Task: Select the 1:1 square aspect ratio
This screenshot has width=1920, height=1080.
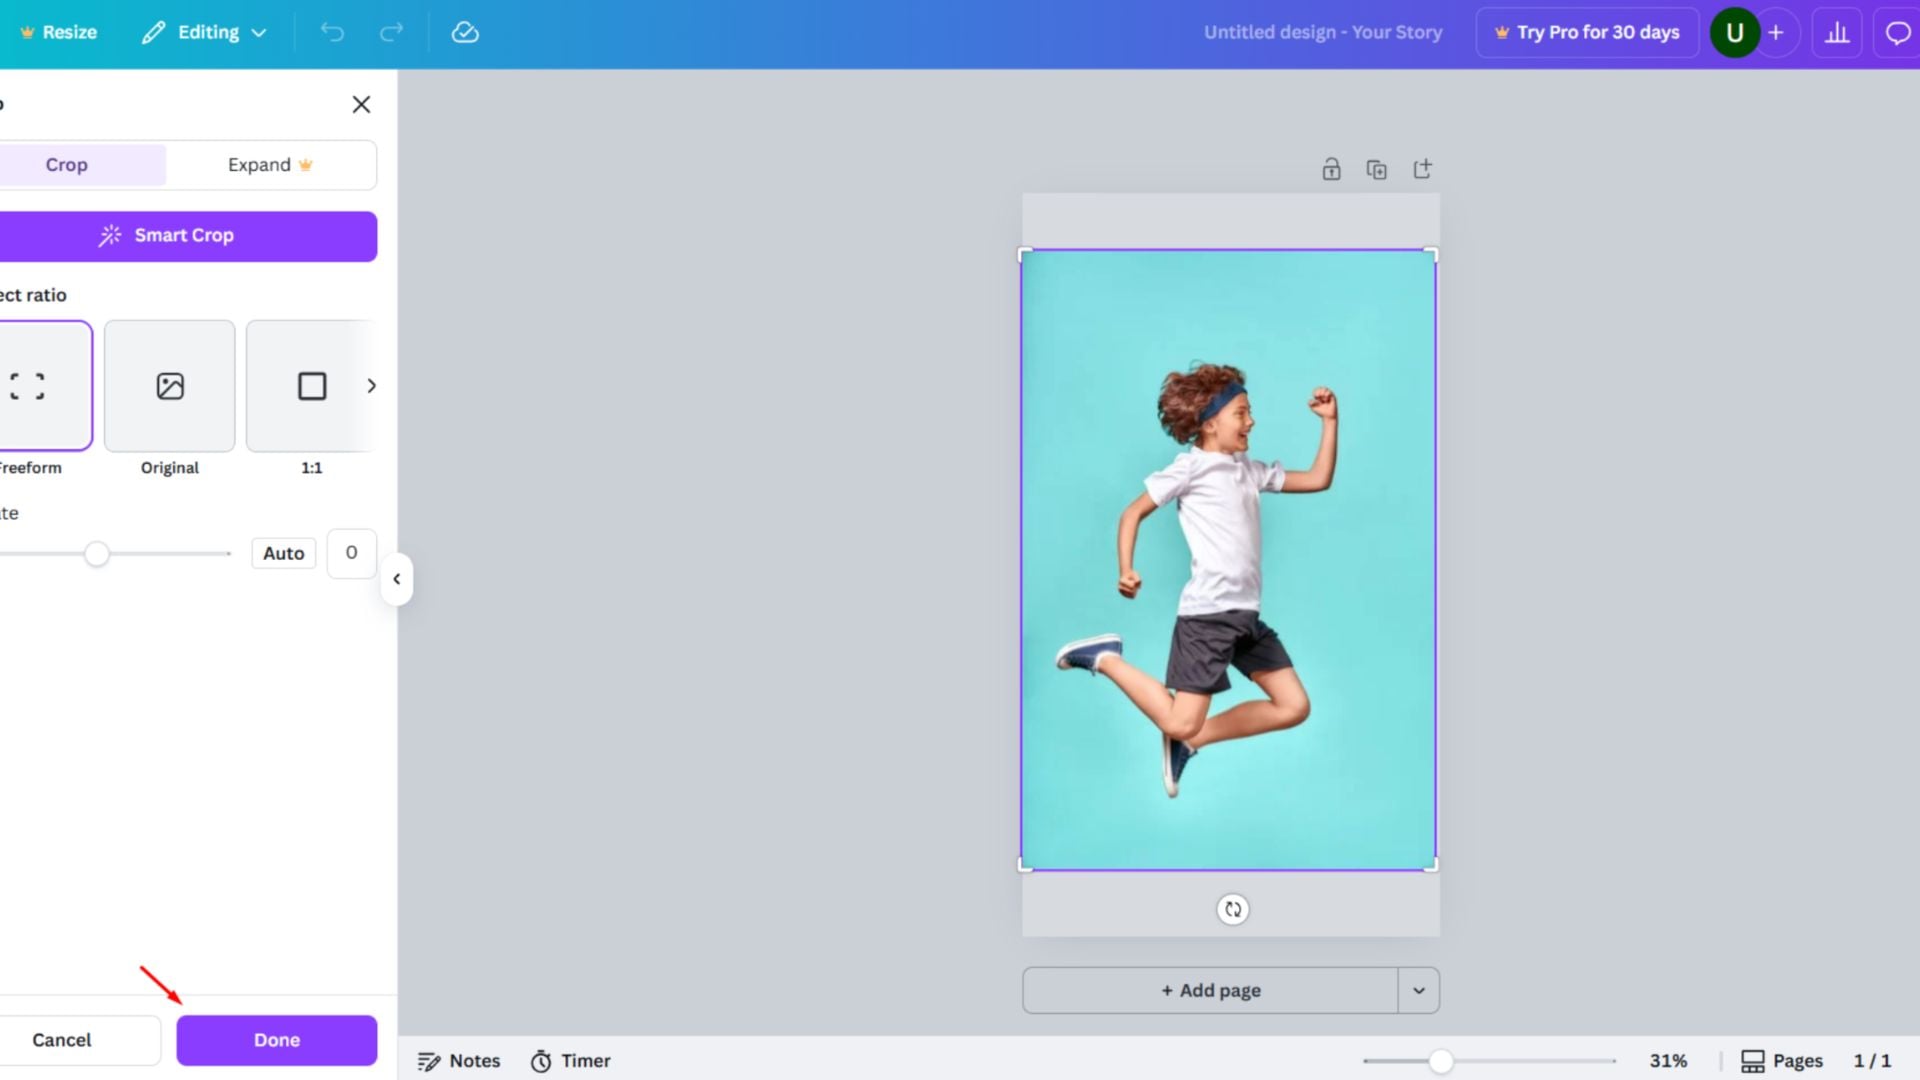Action: (311, 386)
